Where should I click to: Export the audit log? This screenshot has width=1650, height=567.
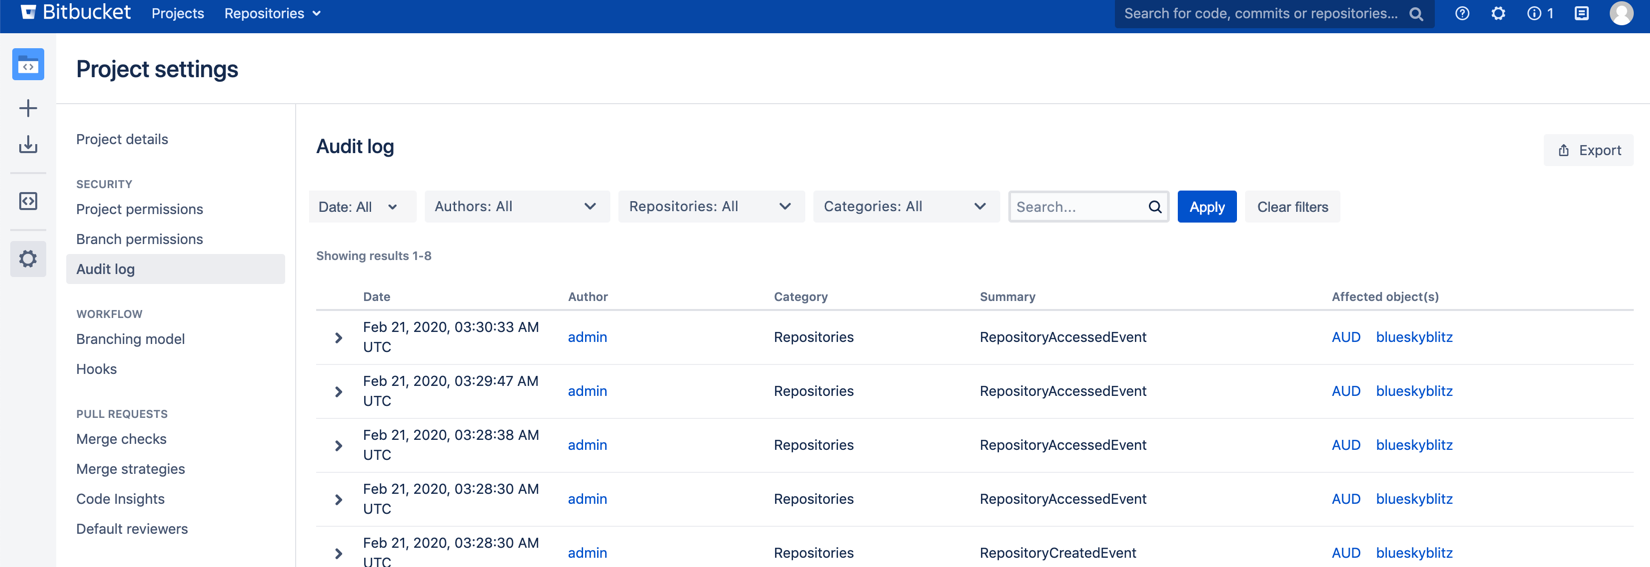coord(1588,150)
